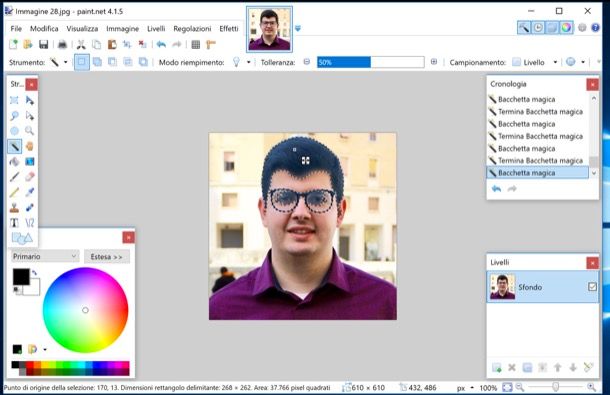Image resolution: width=610 pixels, height=395 pixels.
Task: Toggle the Colors window button
Action: [566, 28]
